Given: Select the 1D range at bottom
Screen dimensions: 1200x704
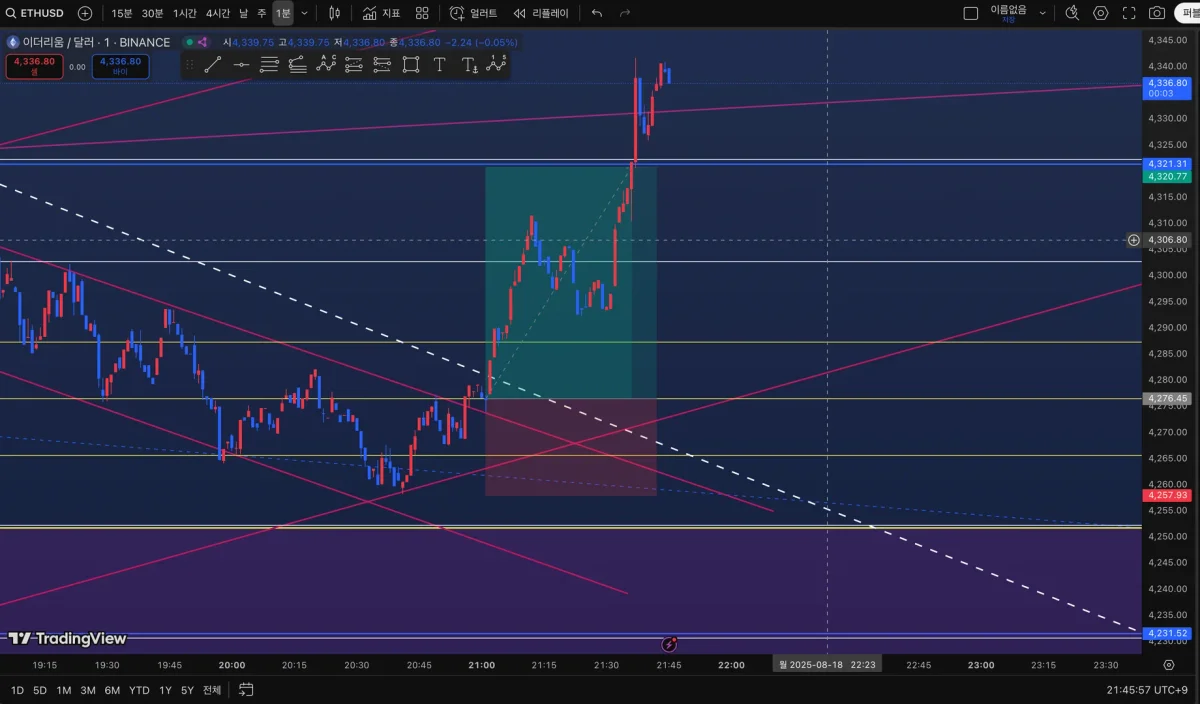Looking at the screenshot, I should click(16, 690).
